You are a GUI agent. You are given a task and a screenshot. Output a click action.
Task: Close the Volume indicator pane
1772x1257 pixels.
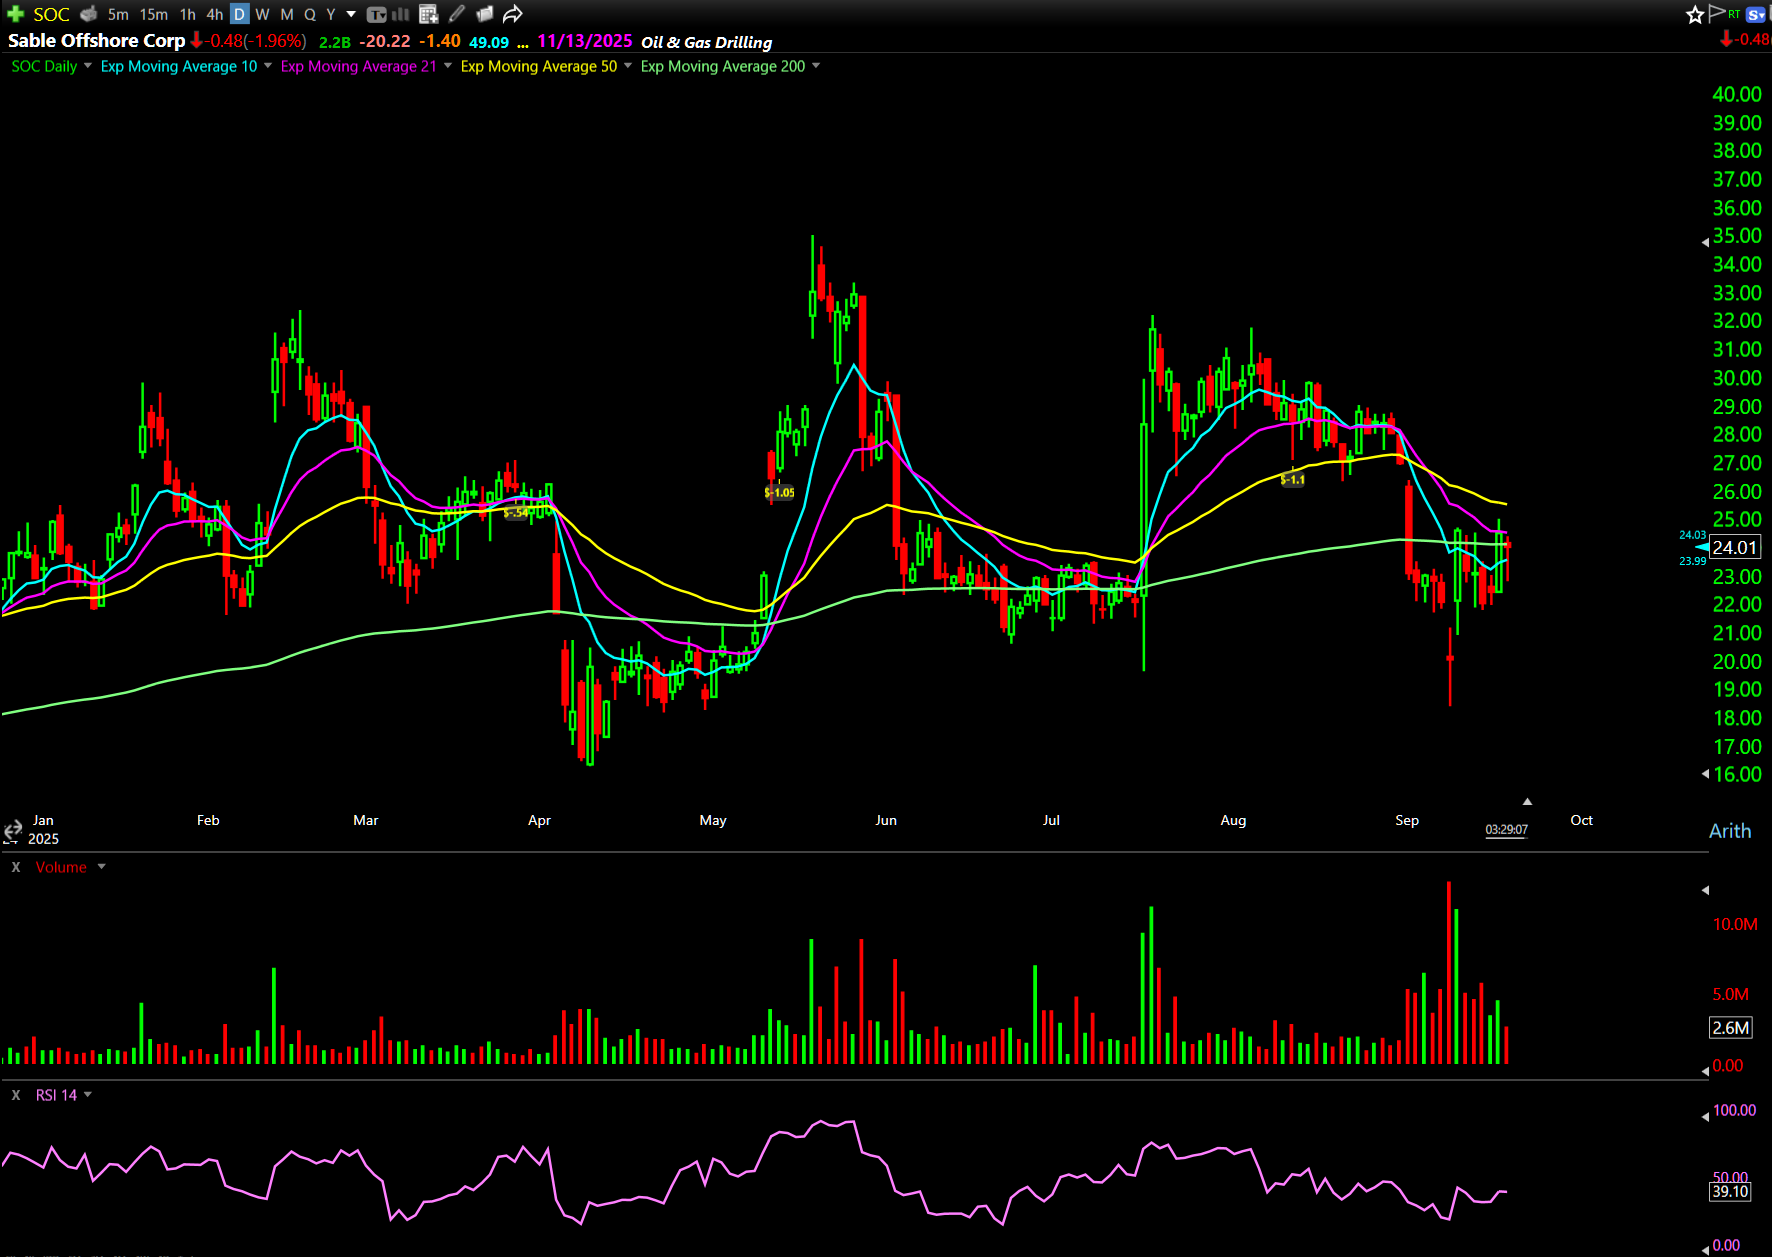tap(16, 867)
